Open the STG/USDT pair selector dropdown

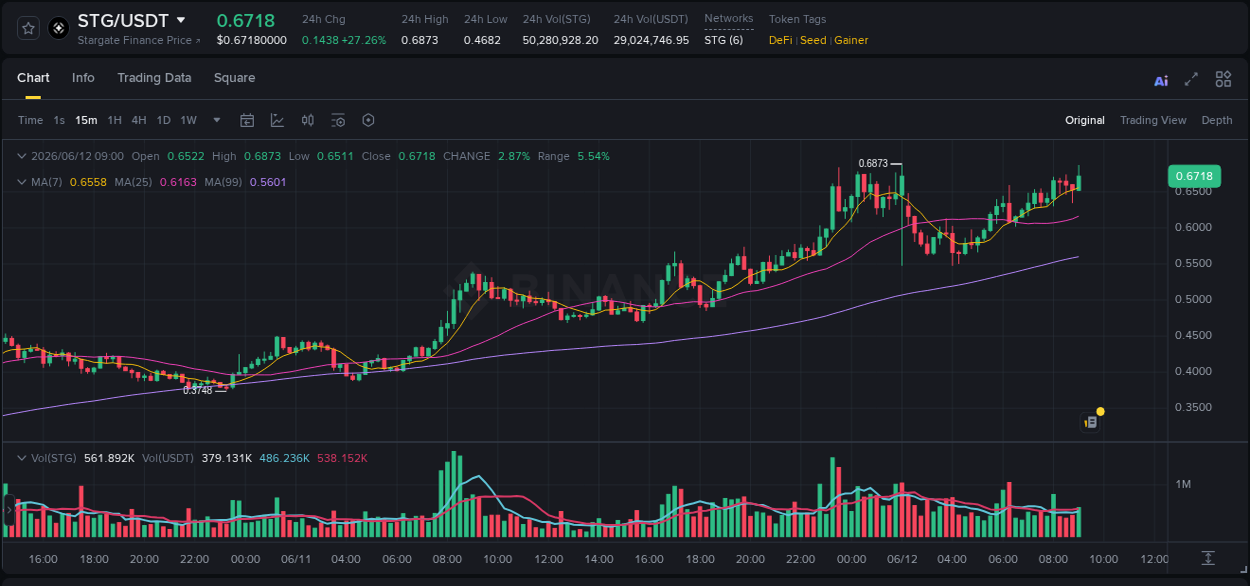pyautogui.click(x=181, y=20)
